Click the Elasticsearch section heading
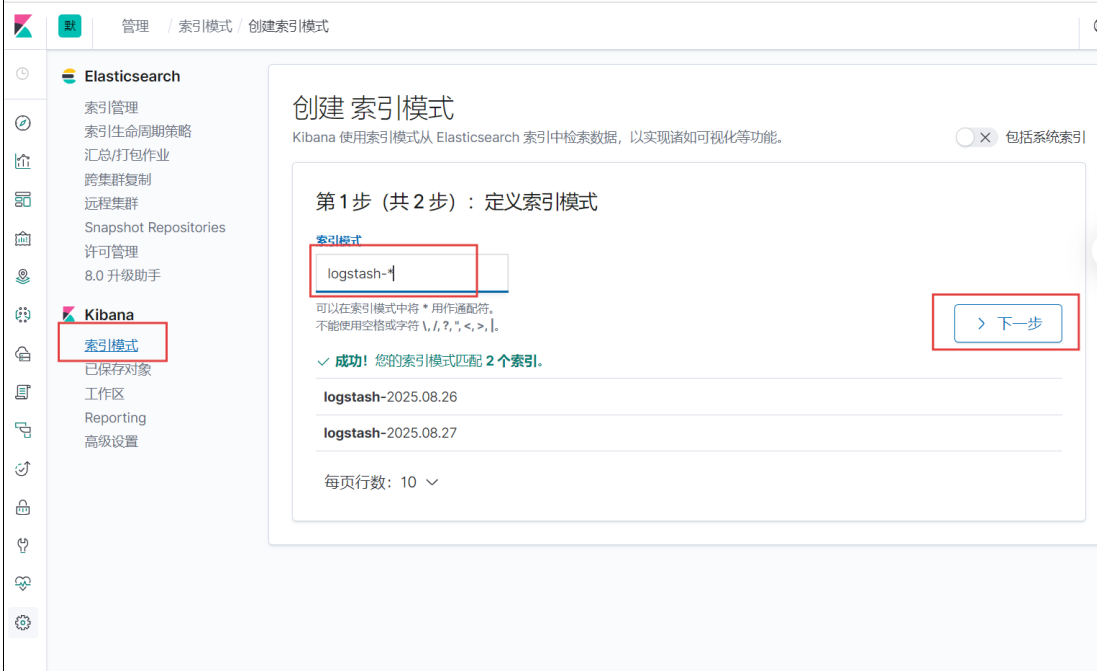The height and width of the screenshot is (671, 1097). [132, 76]
